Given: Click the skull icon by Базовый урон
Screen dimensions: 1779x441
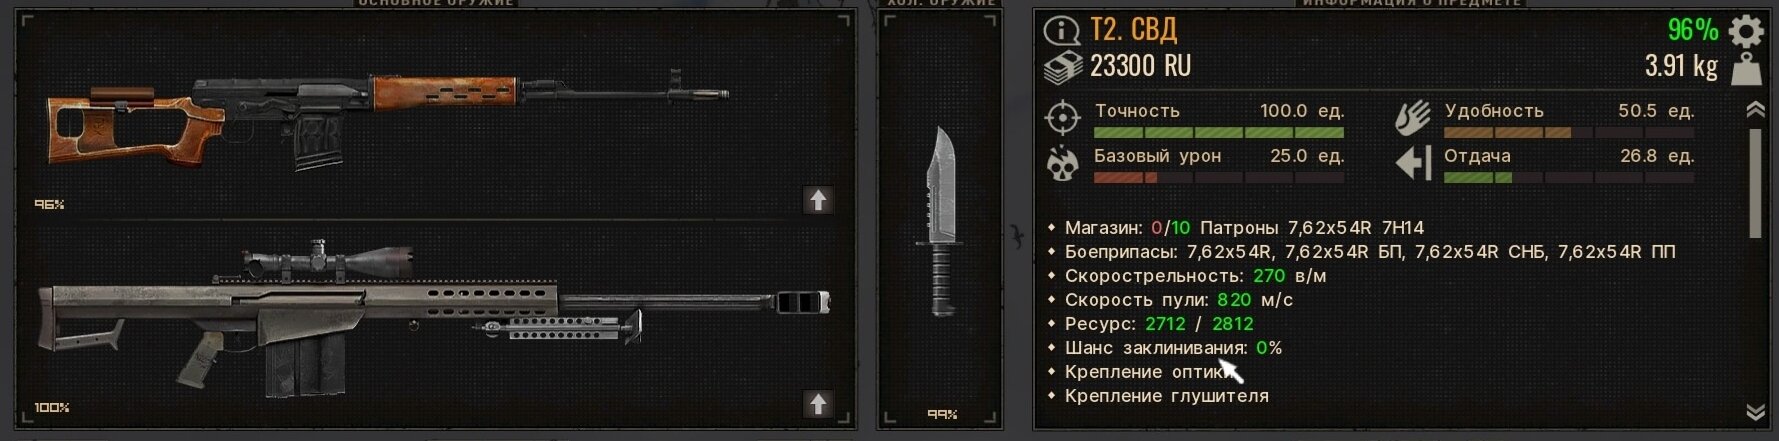Looking at the screenshot, I should click(1062, 163).
